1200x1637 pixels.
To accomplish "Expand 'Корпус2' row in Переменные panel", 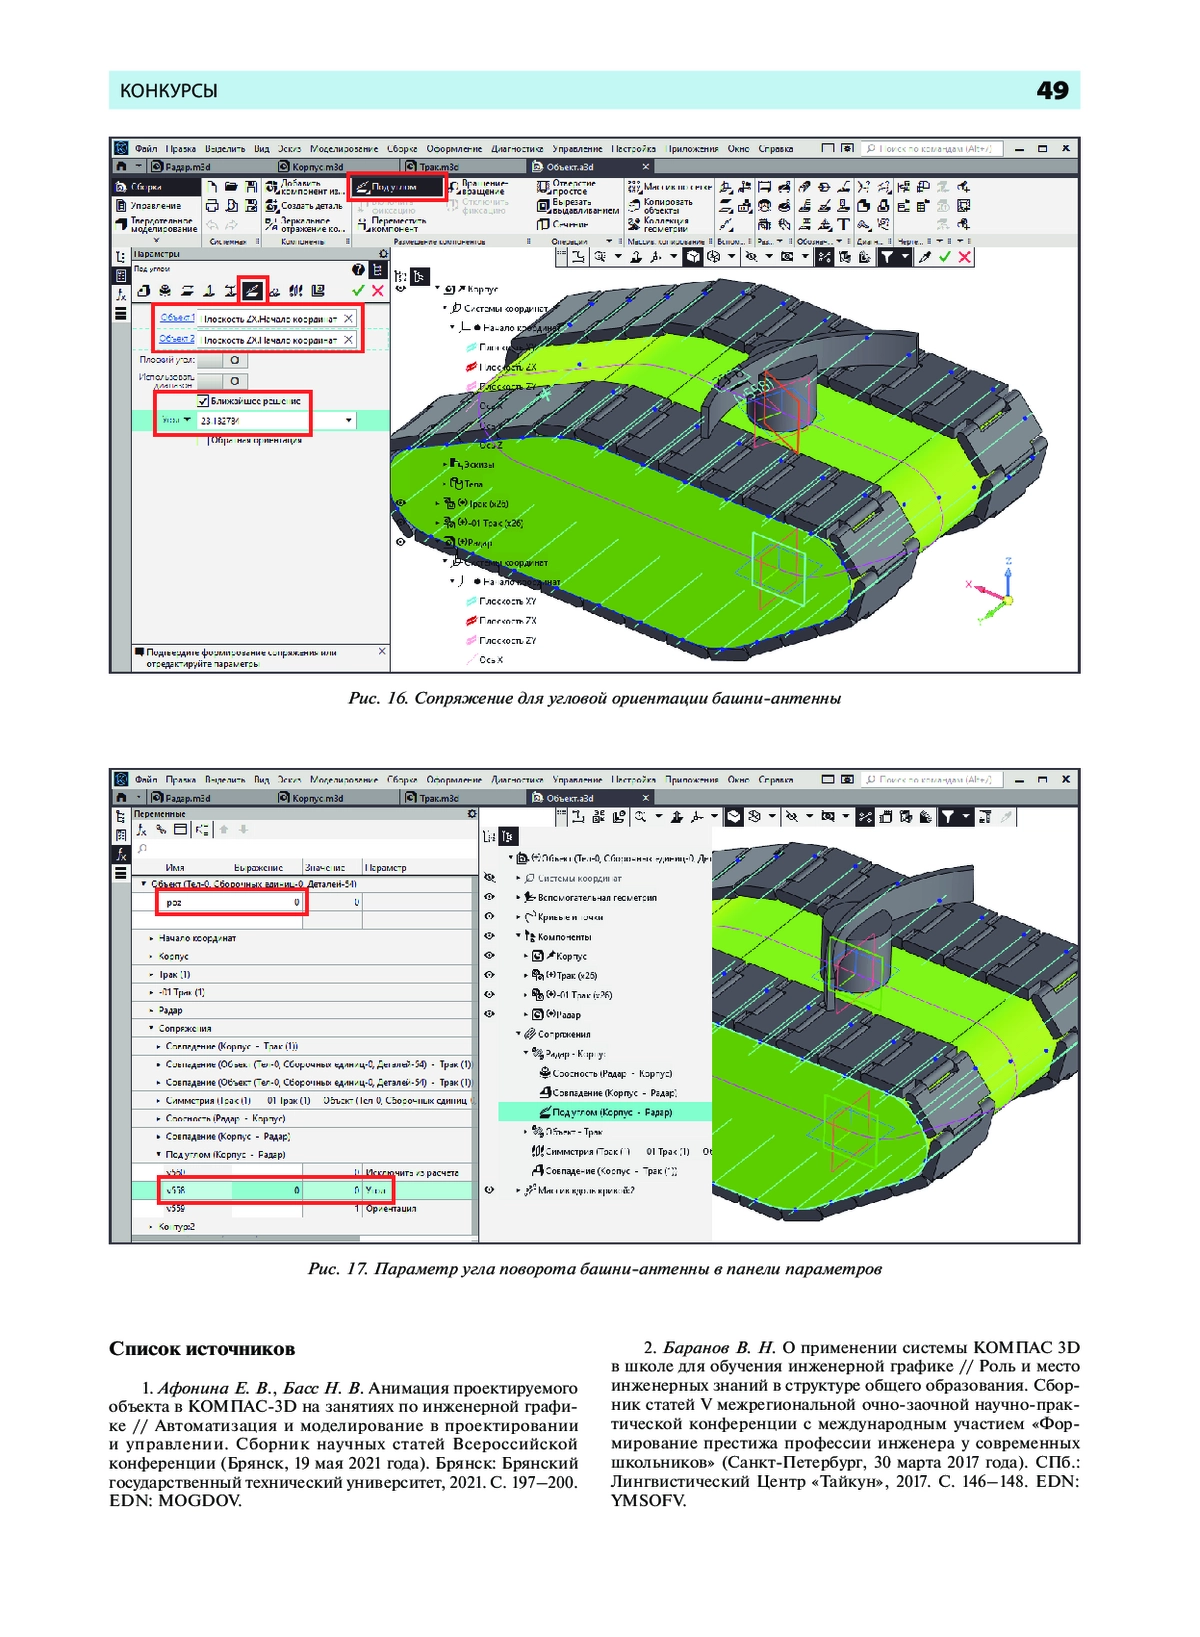I will point(151,1226).
